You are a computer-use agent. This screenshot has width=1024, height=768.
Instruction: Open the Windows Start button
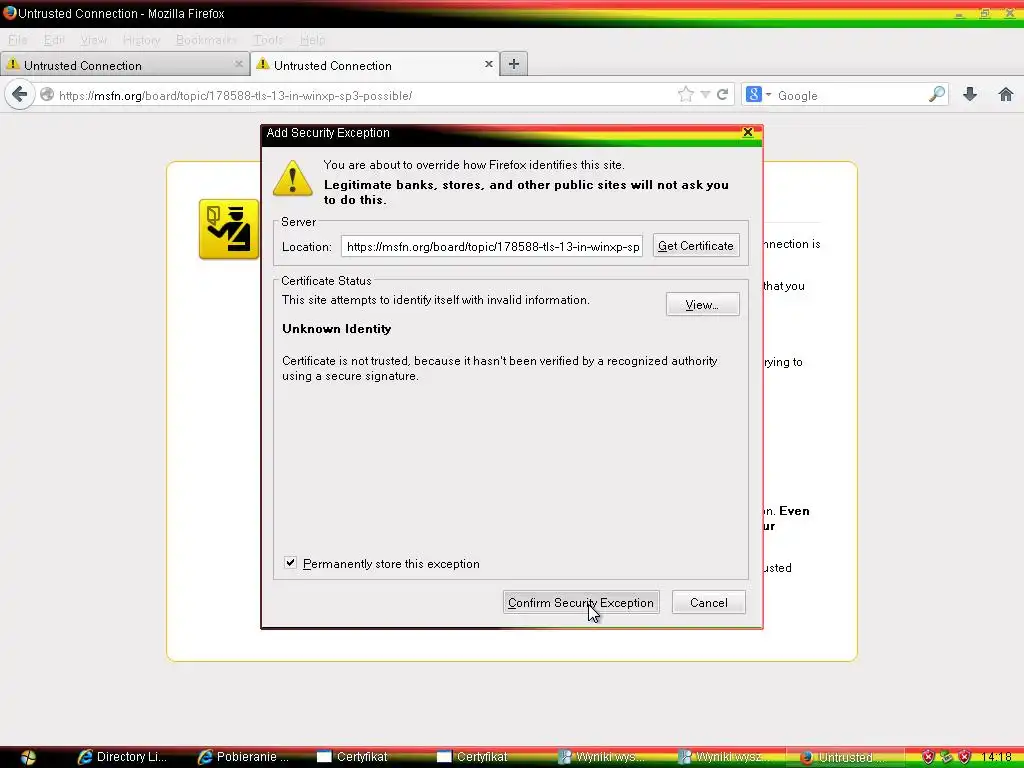(28, 756)
